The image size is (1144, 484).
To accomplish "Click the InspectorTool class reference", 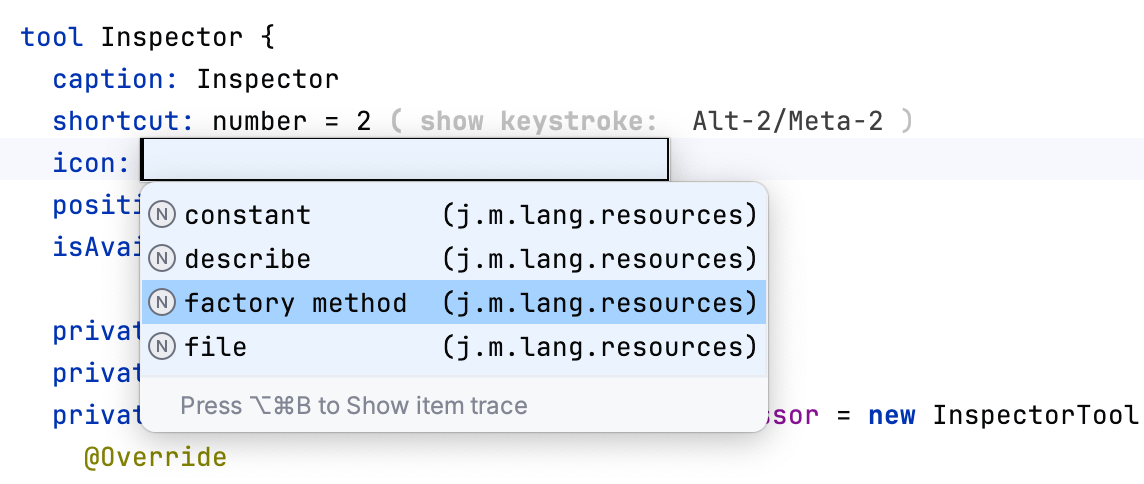I will pos(1034,414).
